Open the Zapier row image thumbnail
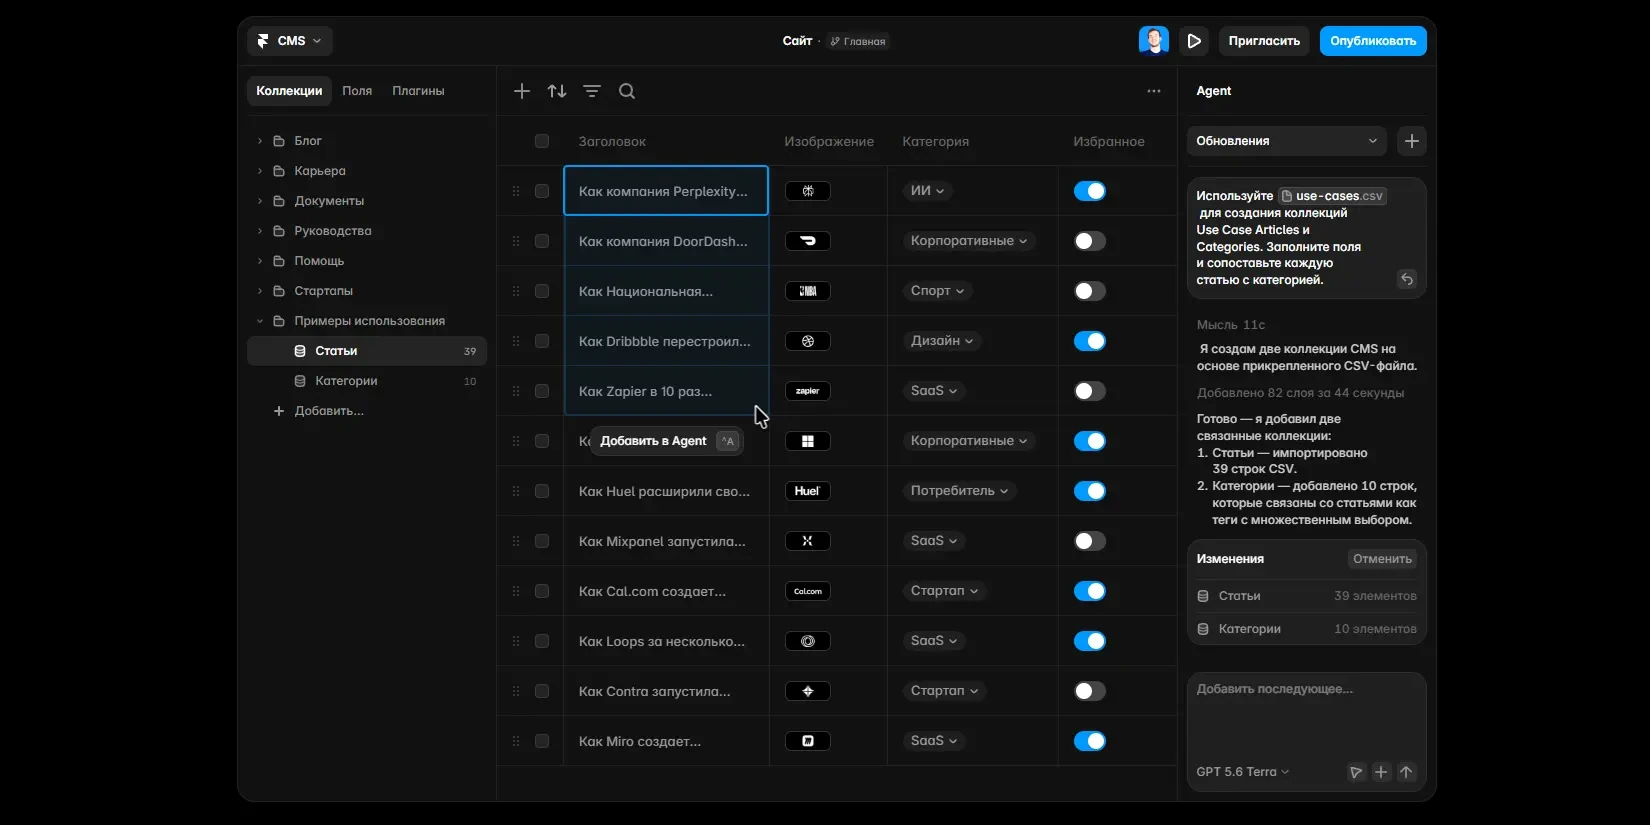This screenshot has height=825, width=1650. click(x=808, y=391)
